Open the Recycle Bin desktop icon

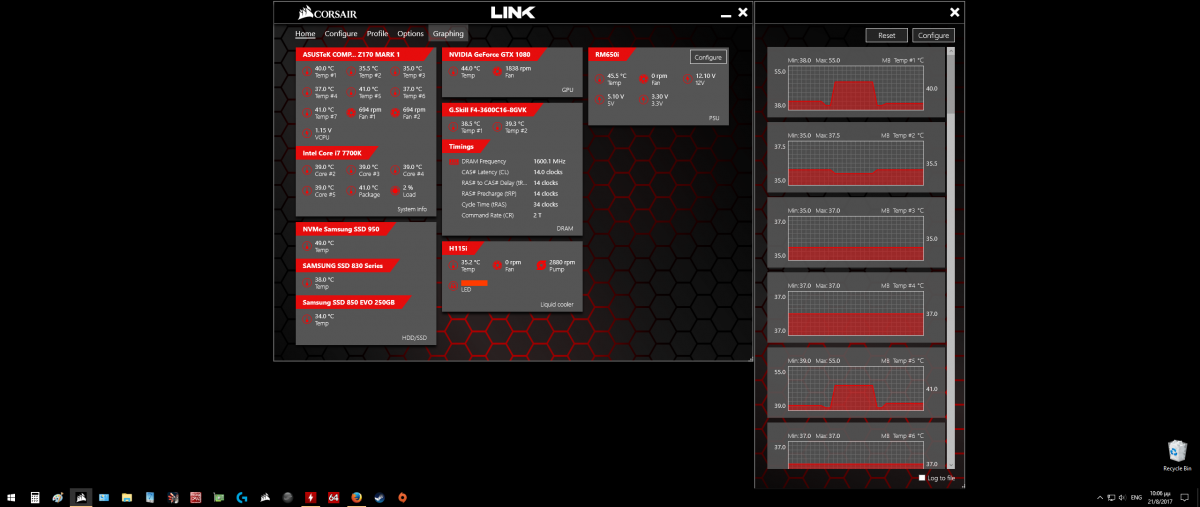[x=1176, y=456]
